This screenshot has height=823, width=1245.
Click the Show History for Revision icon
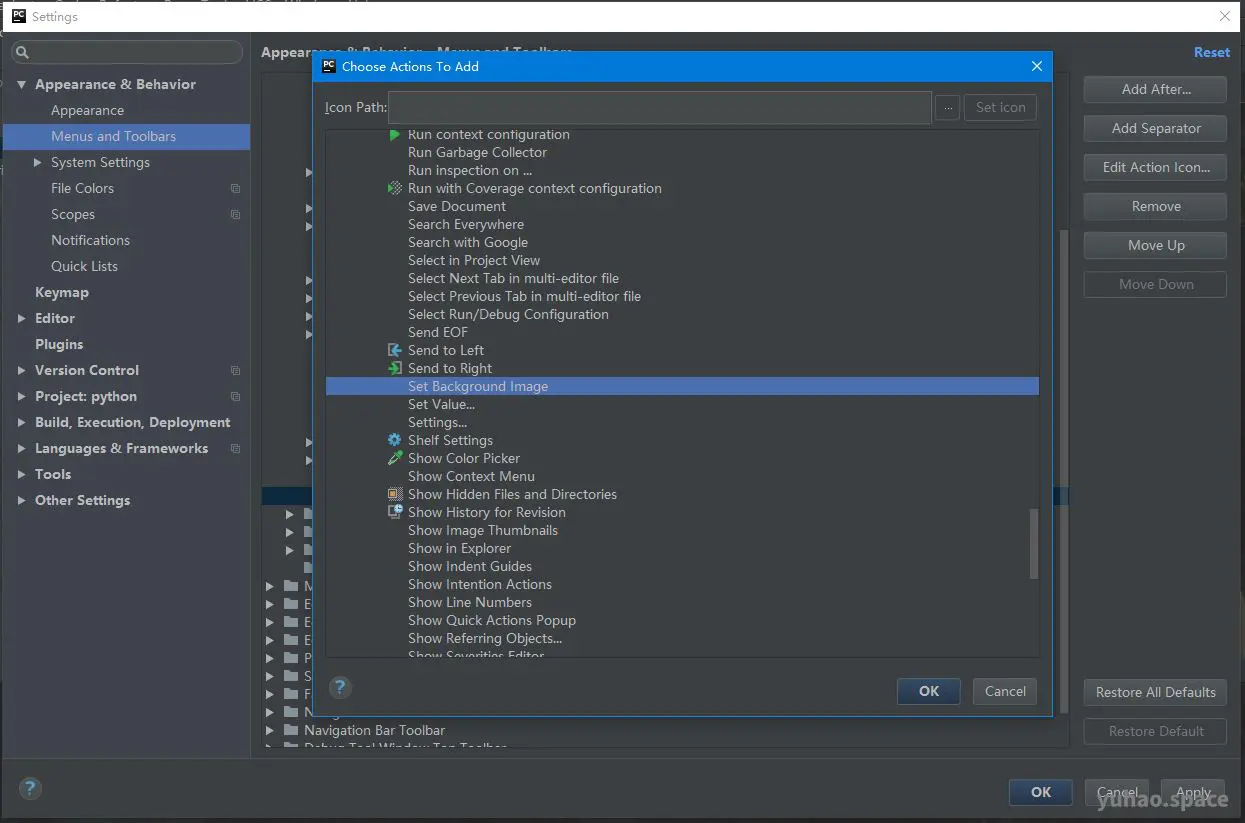point(395,512)
